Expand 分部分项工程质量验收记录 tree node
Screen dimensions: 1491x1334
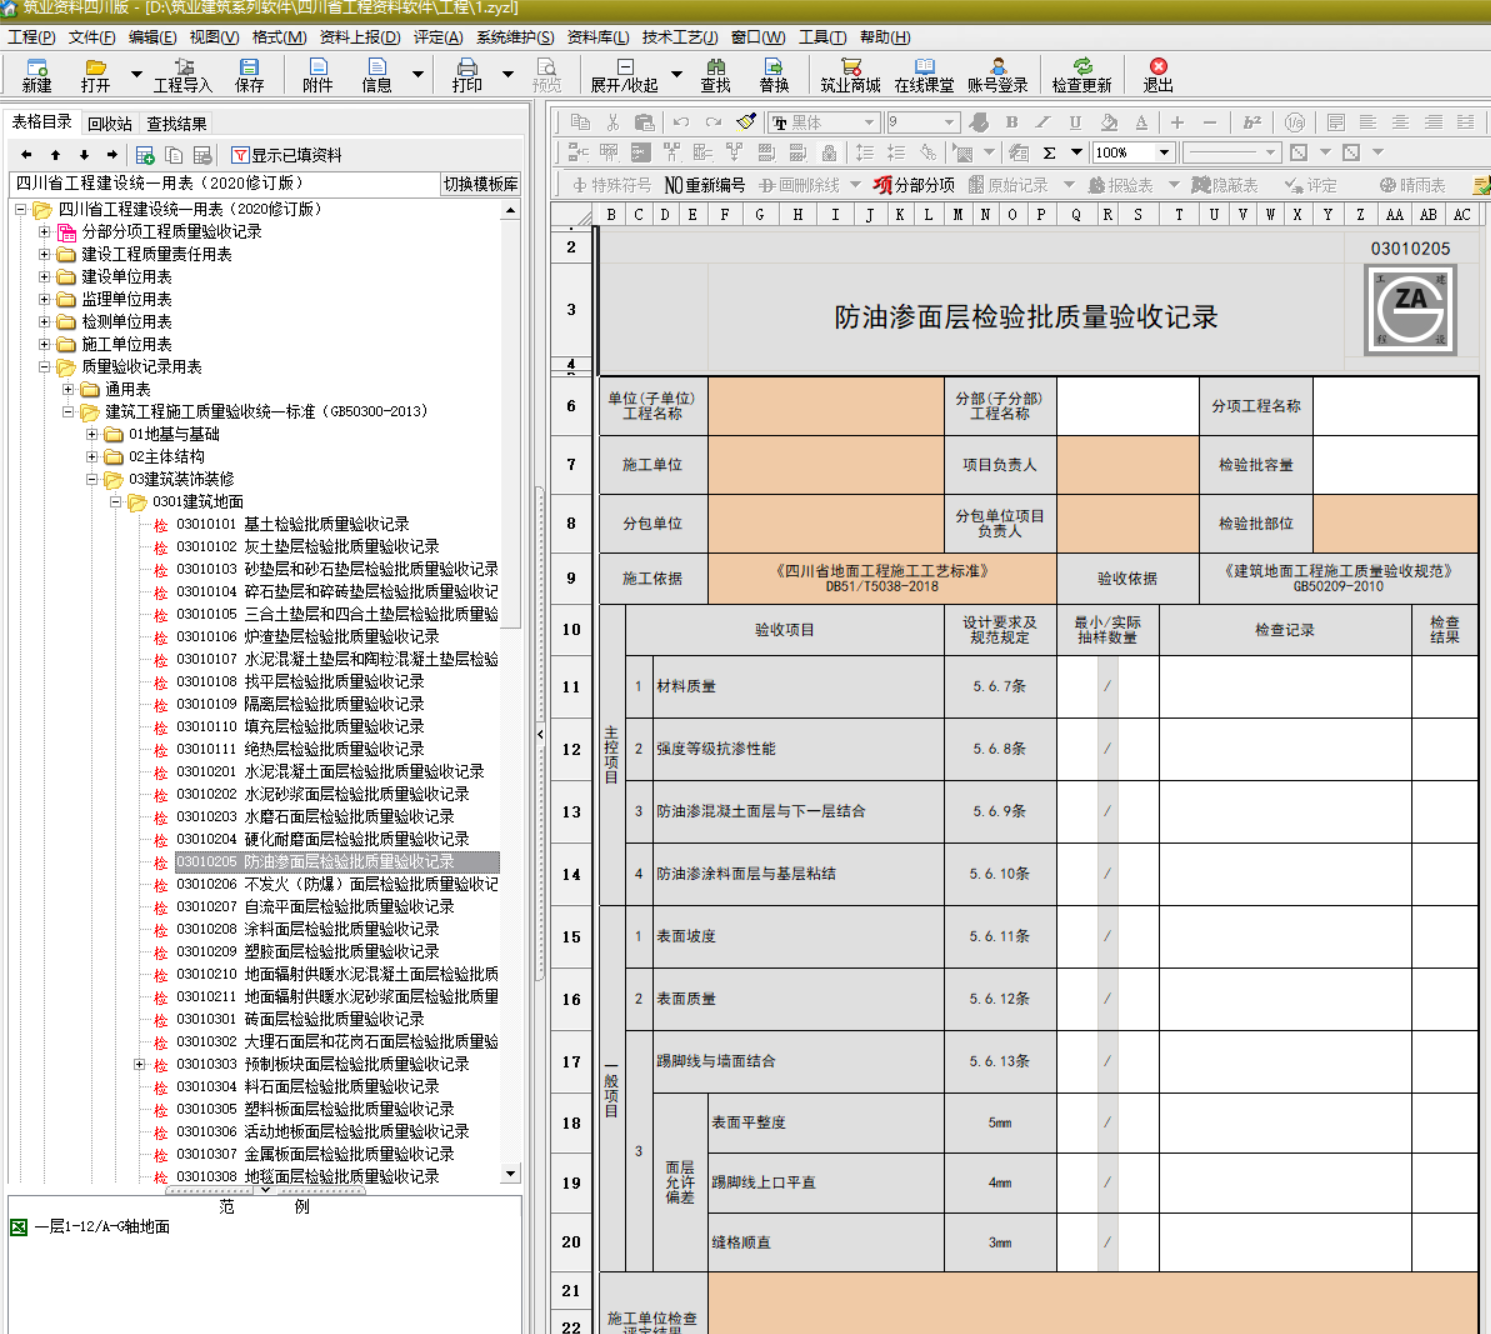tap(44, 232)
